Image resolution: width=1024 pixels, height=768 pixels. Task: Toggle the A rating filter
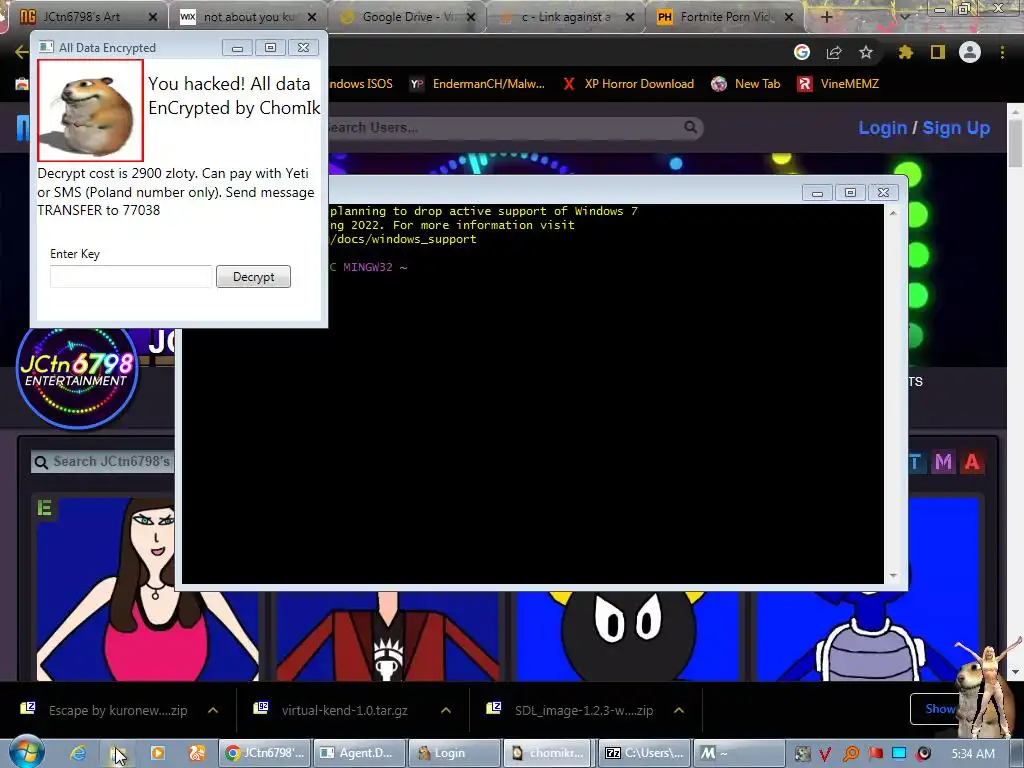[972, 462]
